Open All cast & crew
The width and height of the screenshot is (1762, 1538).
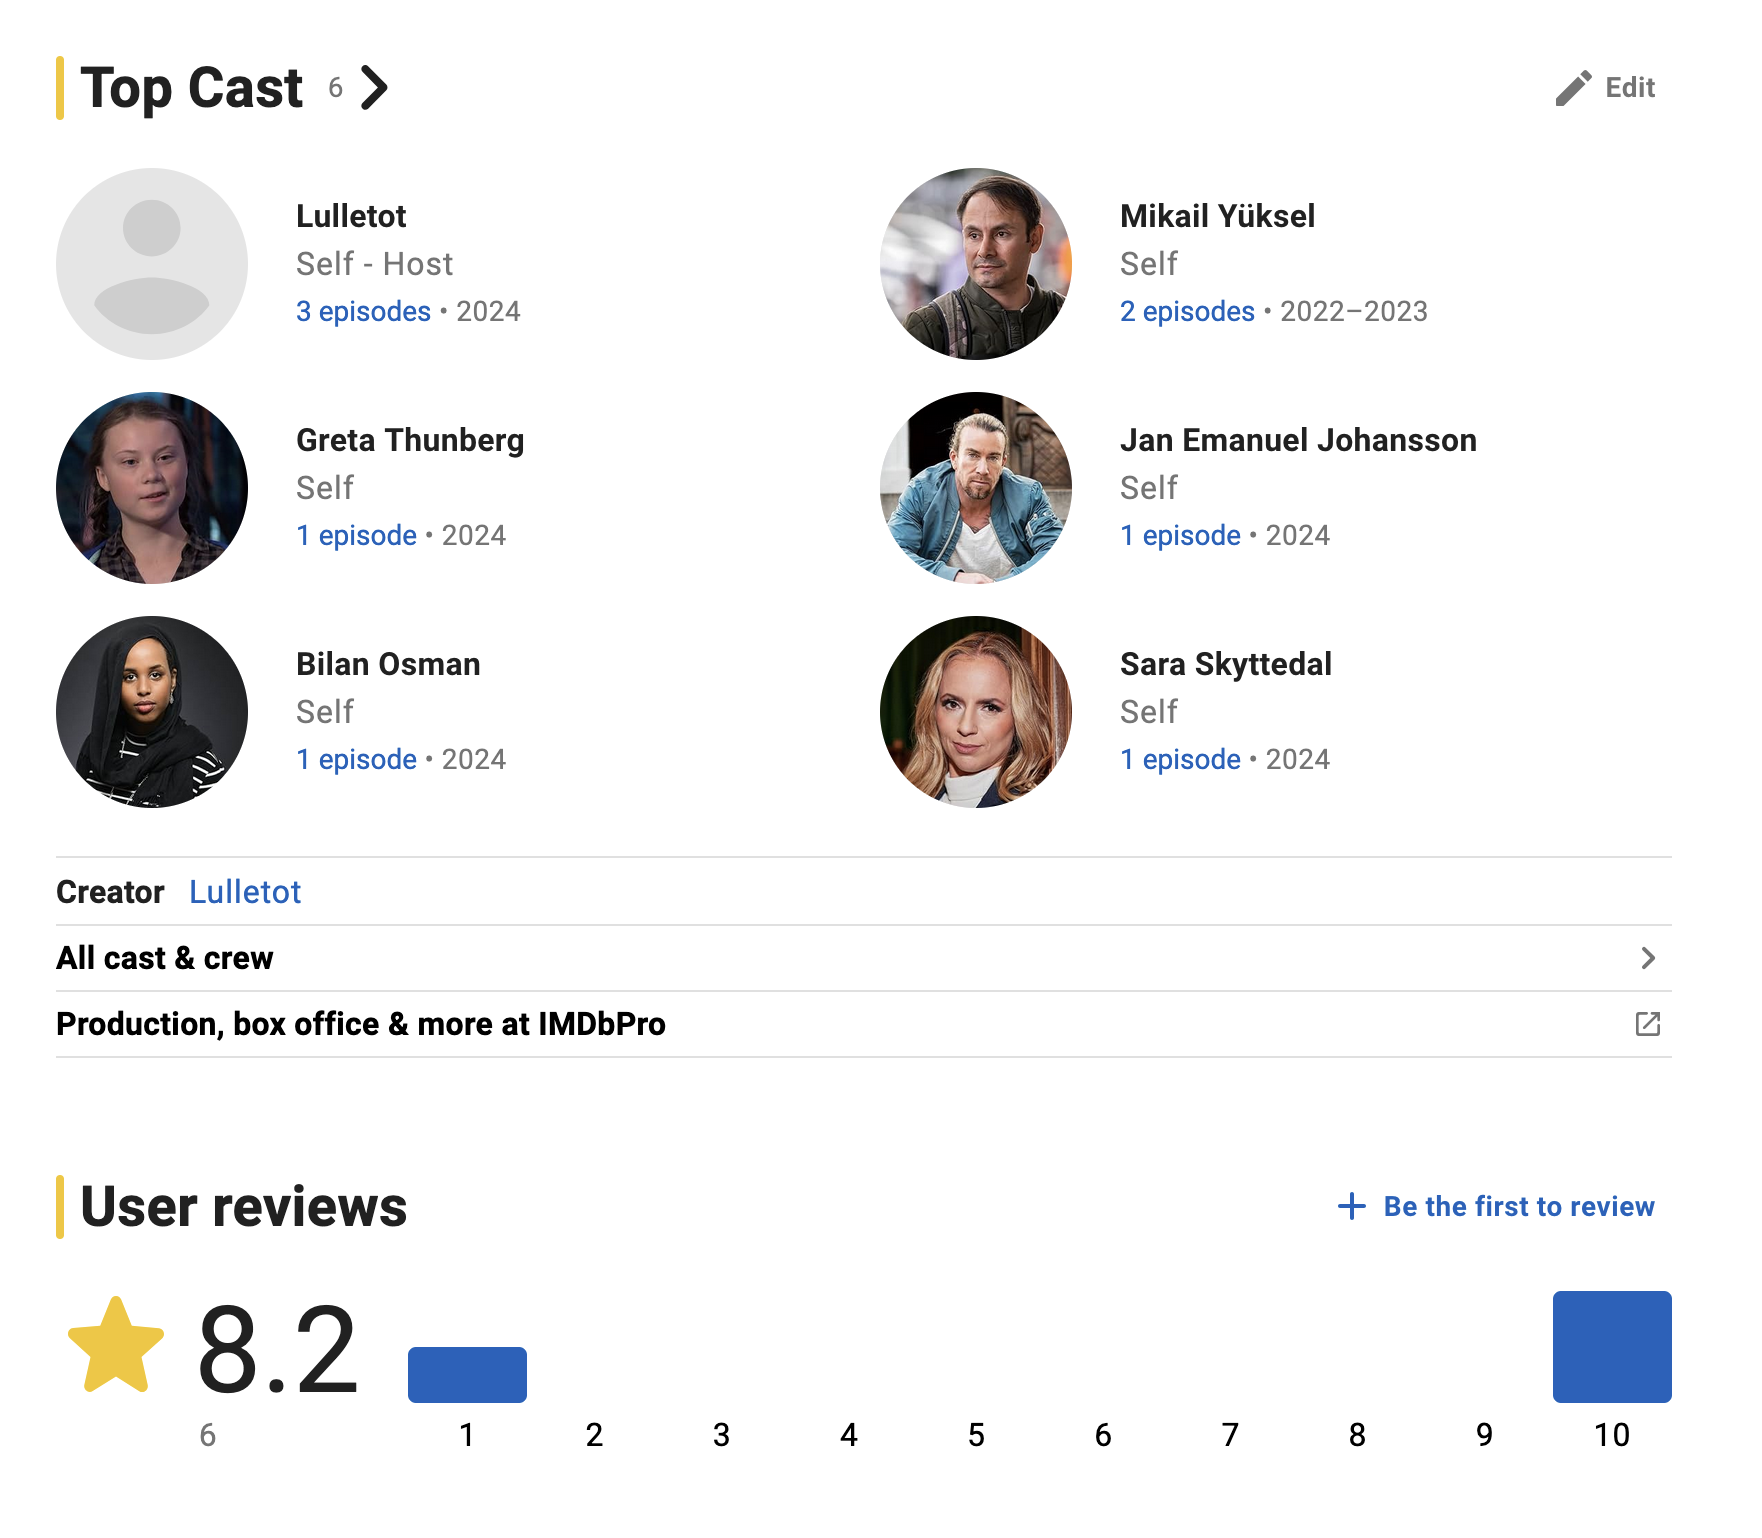864,958
